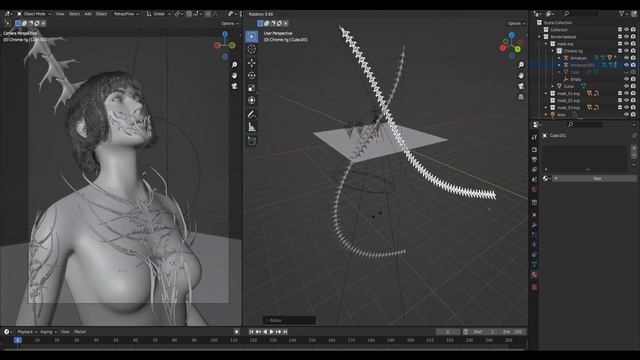
Task: Open Render properties tab
Action: coord(534,150)
